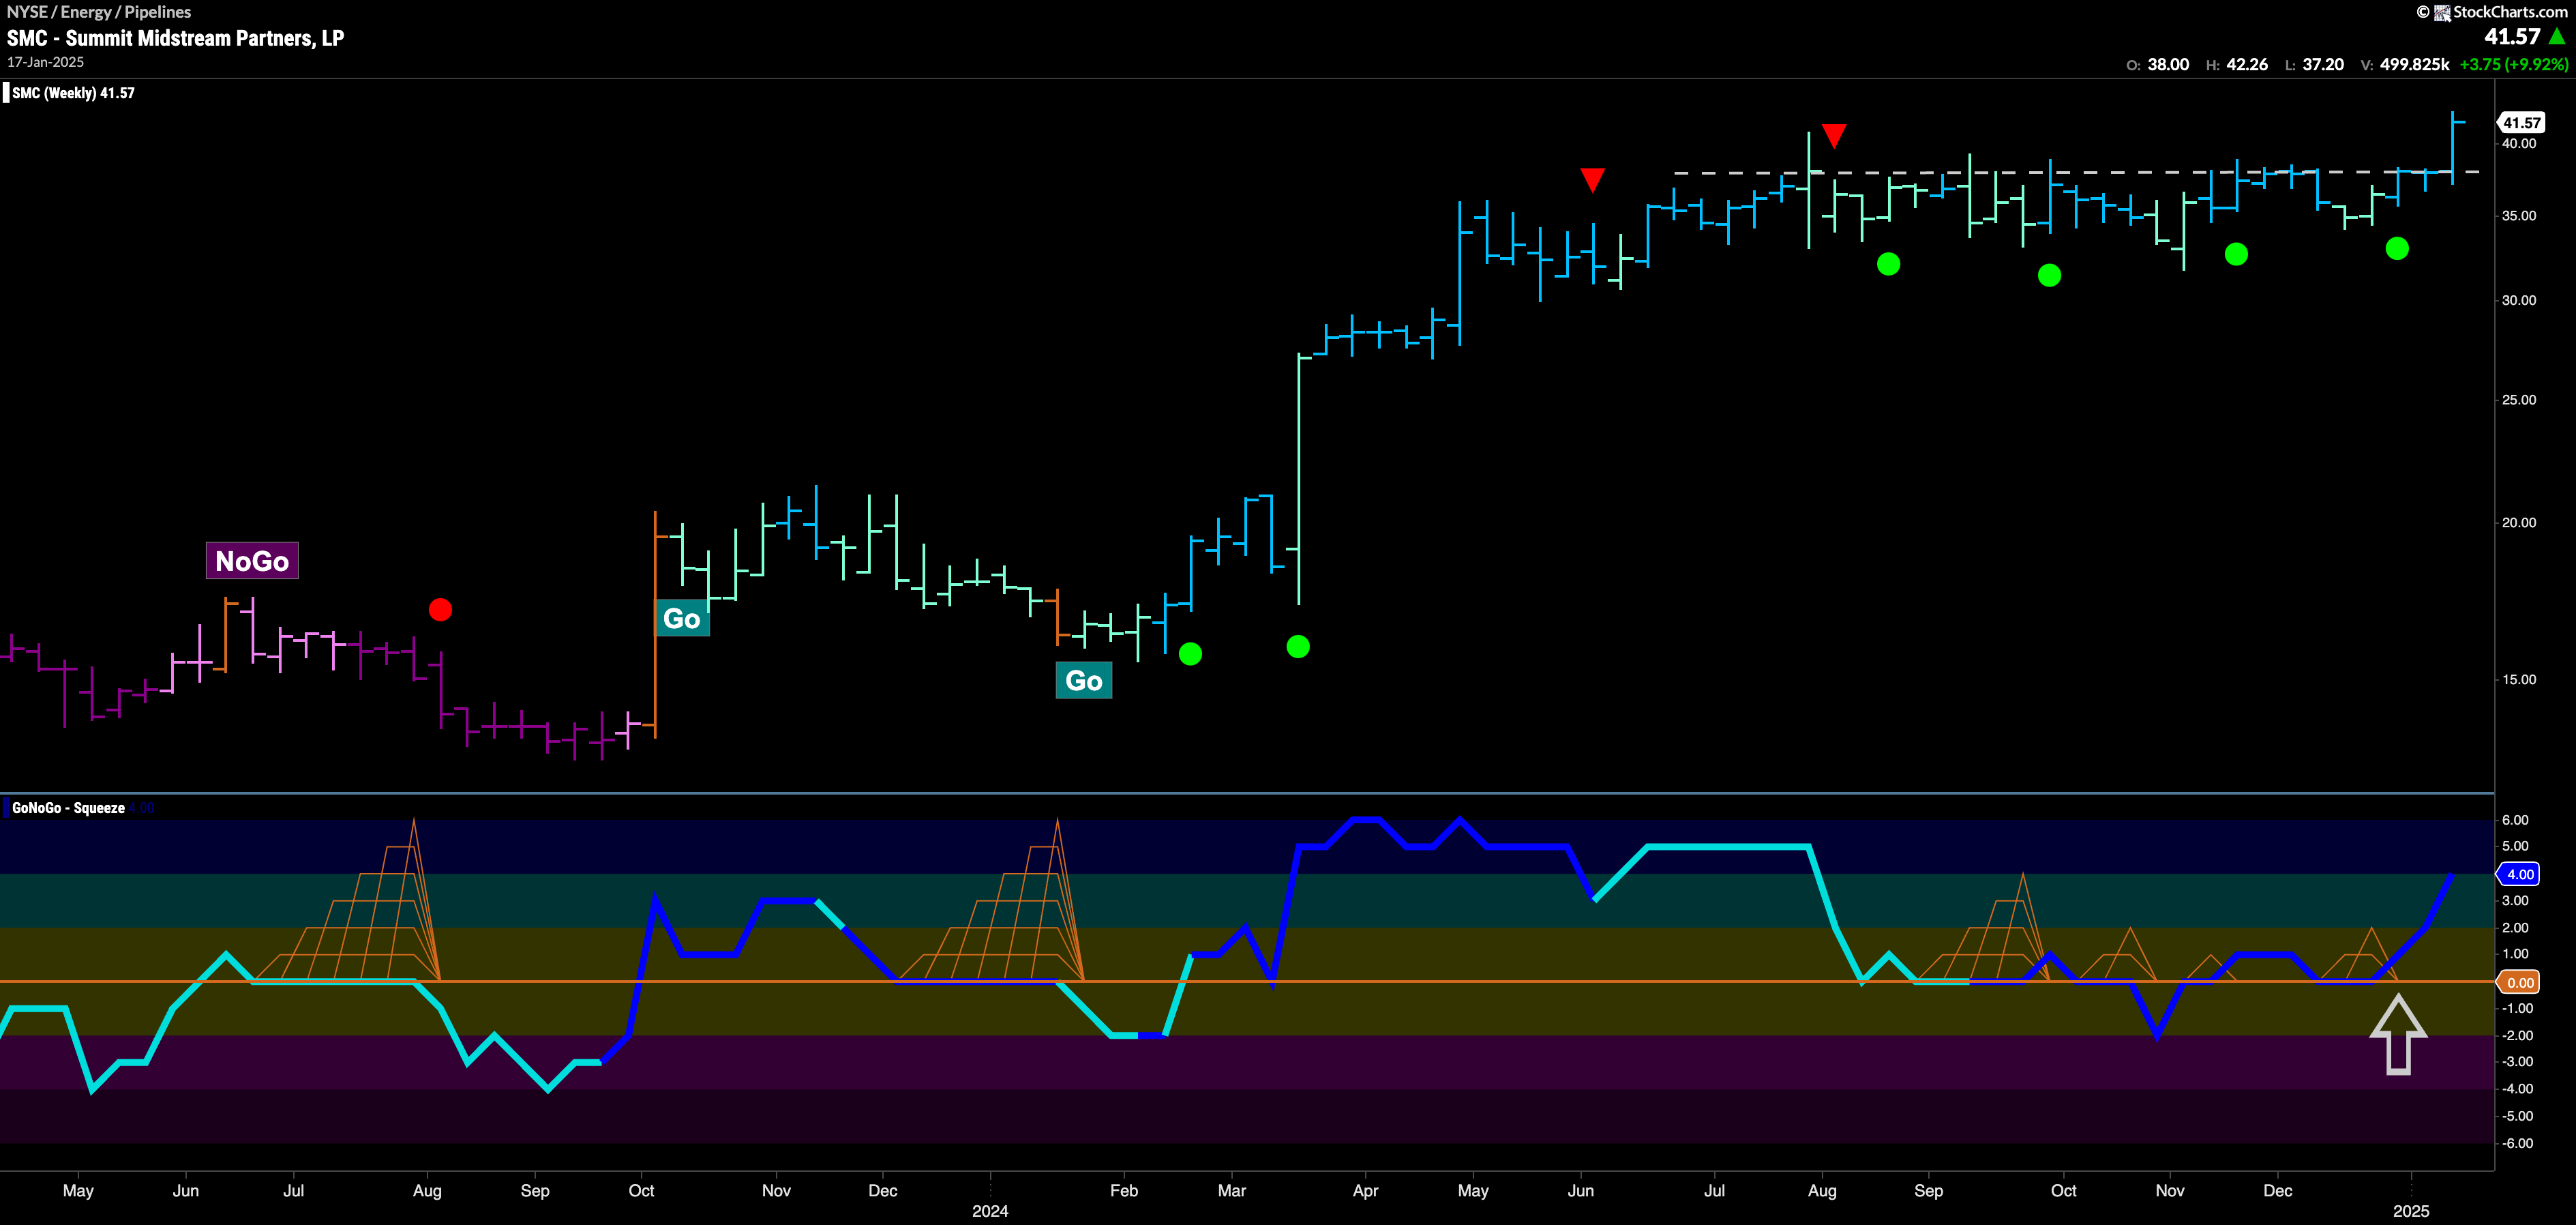The image size is (2576, 1225).
Task: Click the green dot near late December 2024
Action: pos(2397,248)
